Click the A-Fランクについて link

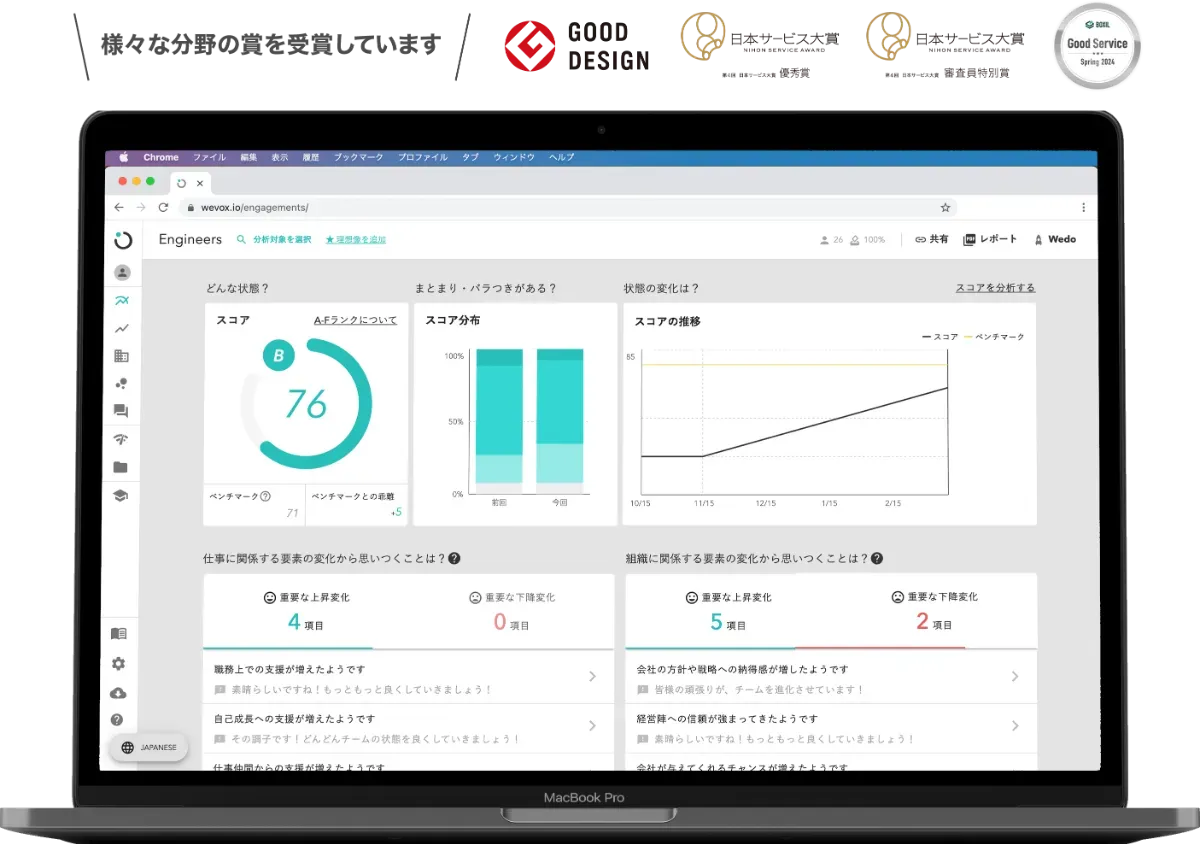coord(355,320)
